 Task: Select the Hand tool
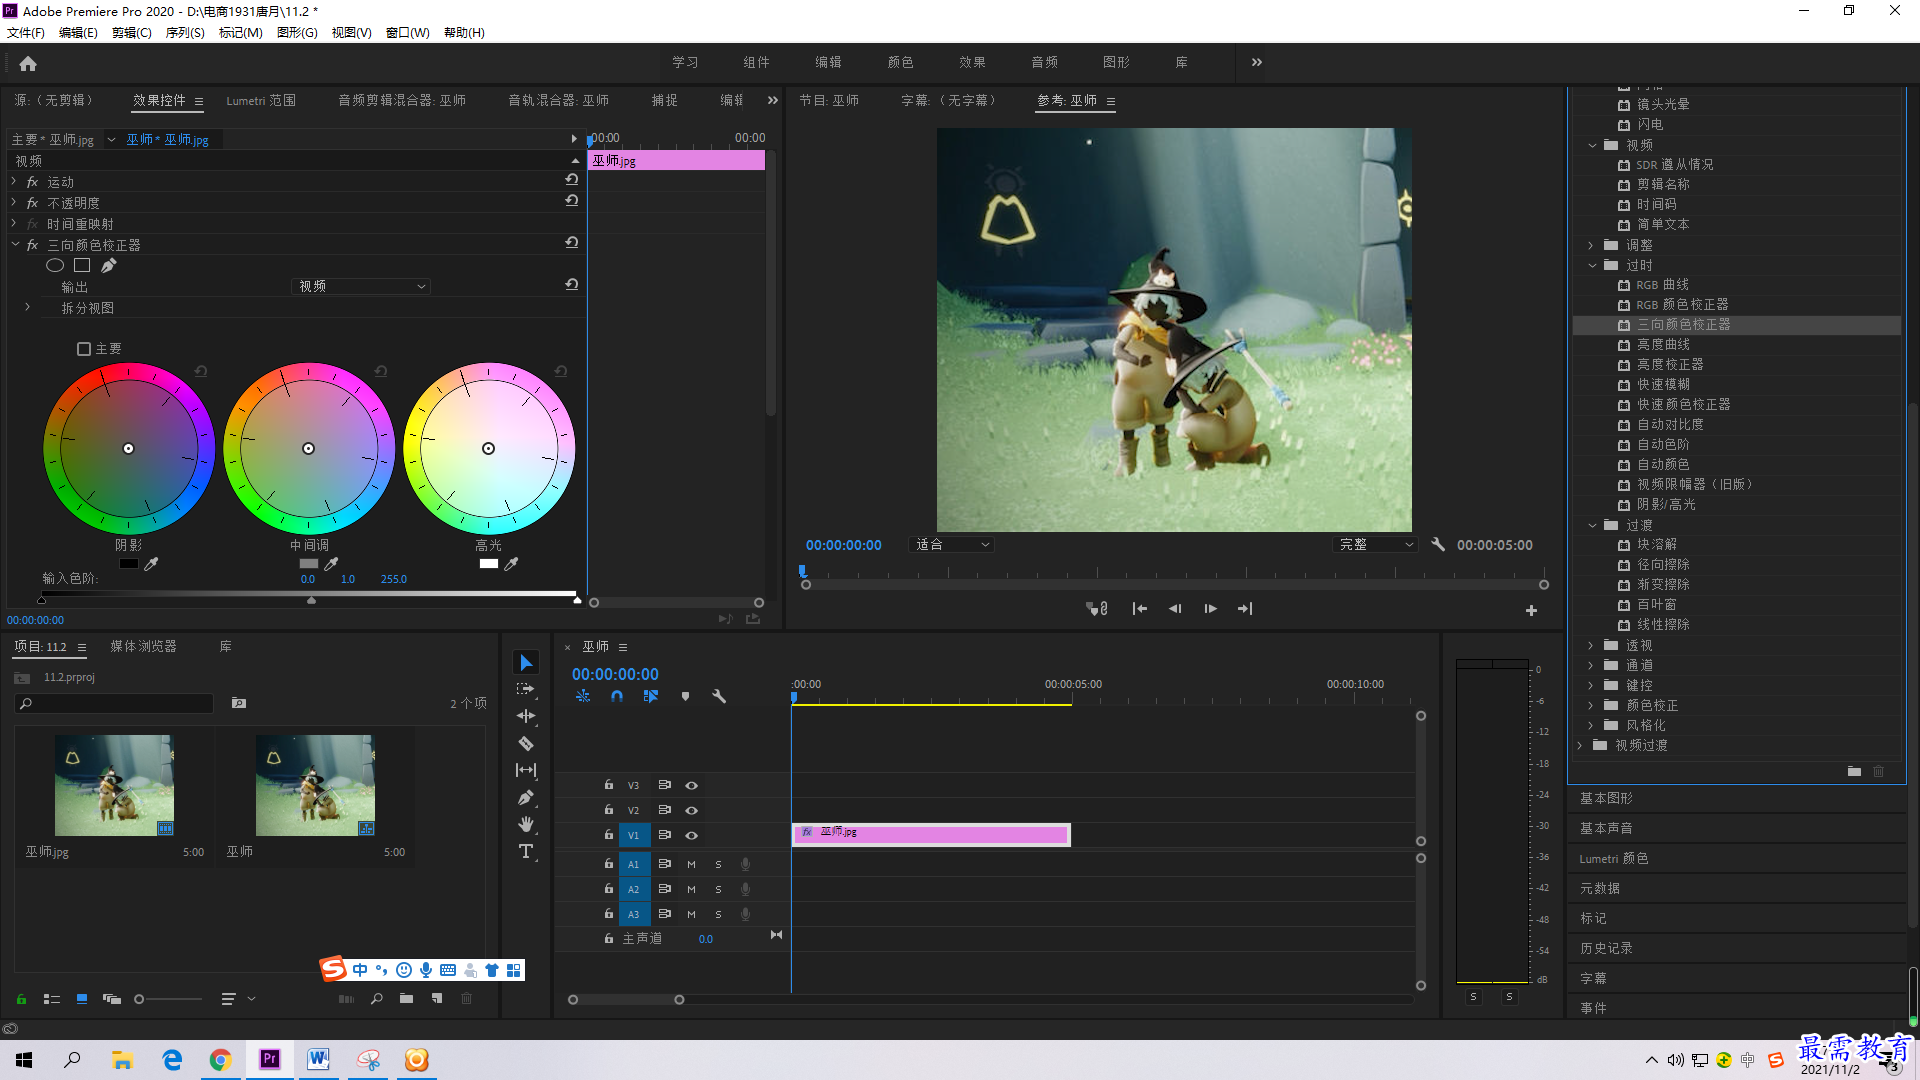[526, 824]
